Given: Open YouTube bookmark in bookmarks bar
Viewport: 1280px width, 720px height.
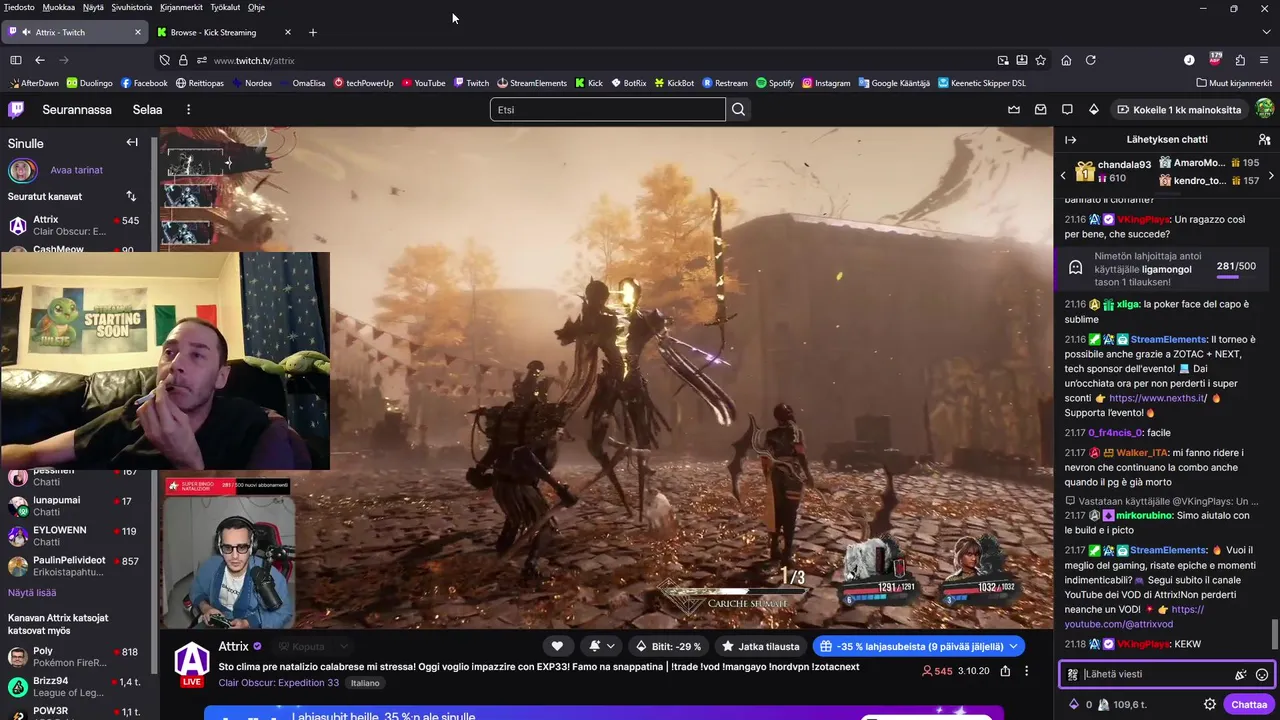Looking at the screenshot, I should 424,83.
